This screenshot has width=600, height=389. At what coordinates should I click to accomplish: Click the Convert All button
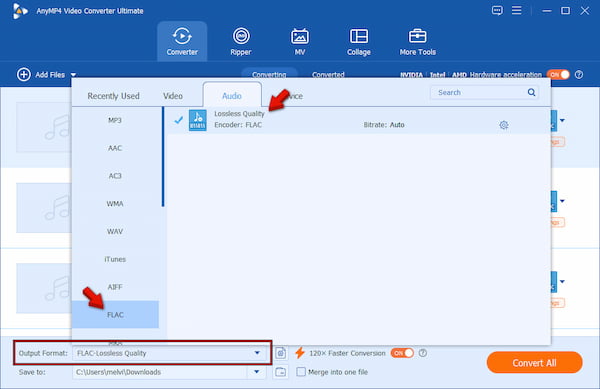pyautogui.click(x=534, y=363)
